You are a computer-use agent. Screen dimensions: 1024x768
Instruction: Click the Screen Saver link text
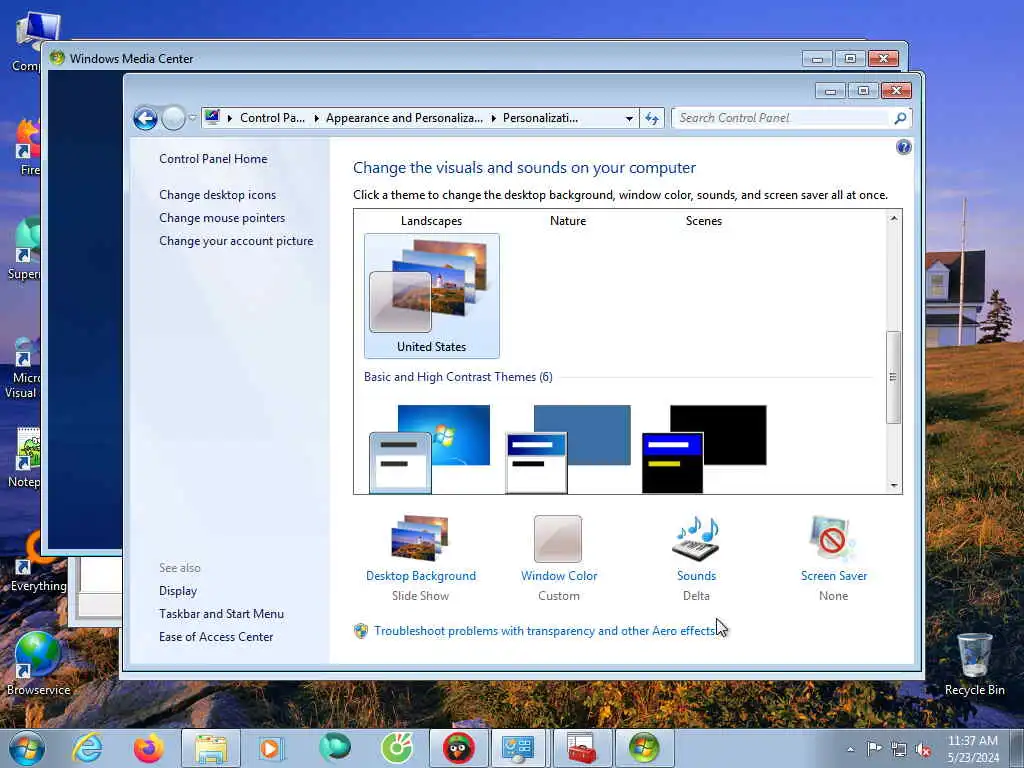tap(834, 576)
